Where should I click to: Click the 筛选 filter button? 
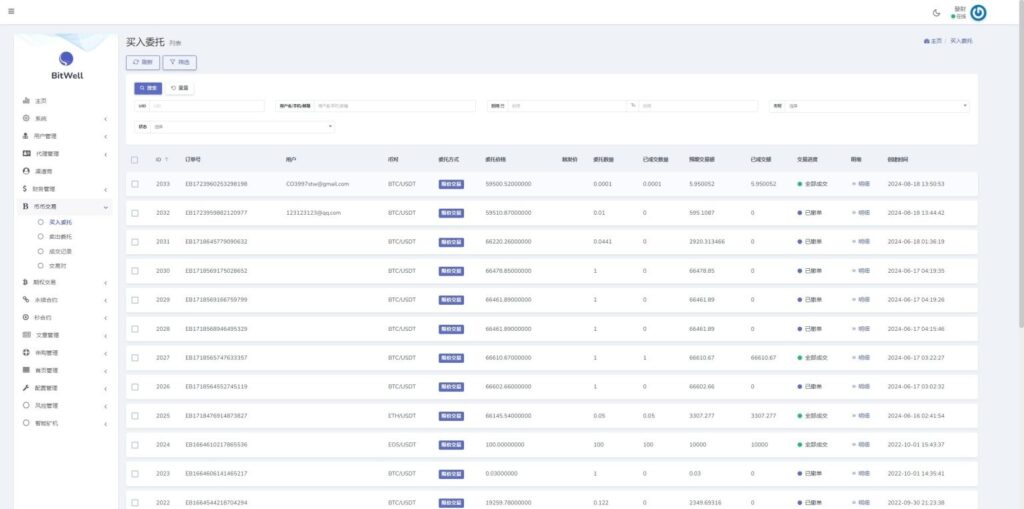click(x=180, y=62)
